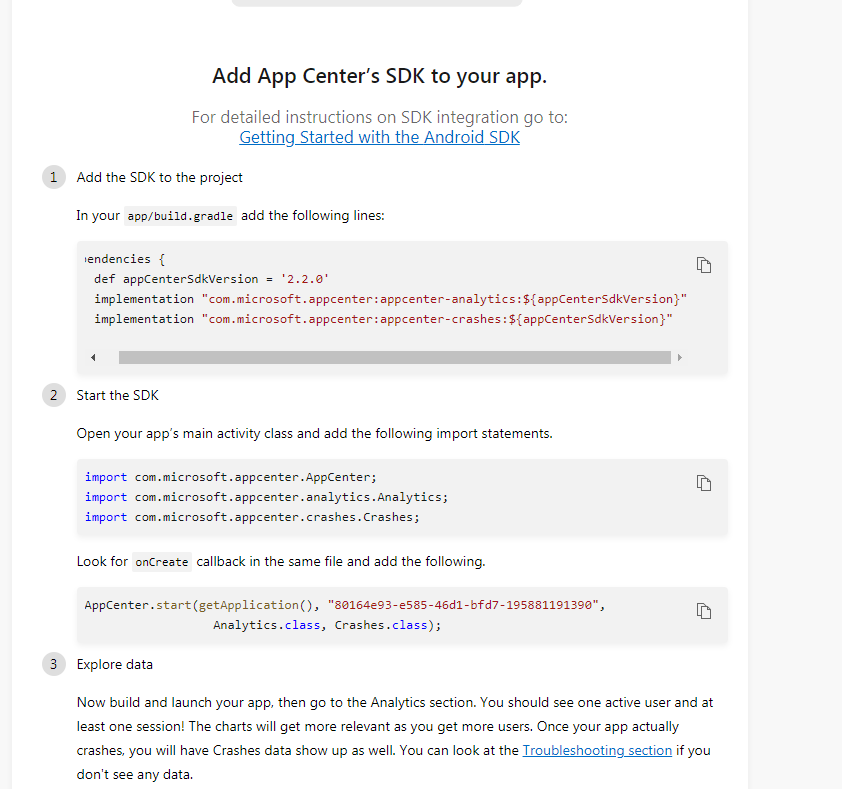Click the 'Start the SDK' heading

118,395
